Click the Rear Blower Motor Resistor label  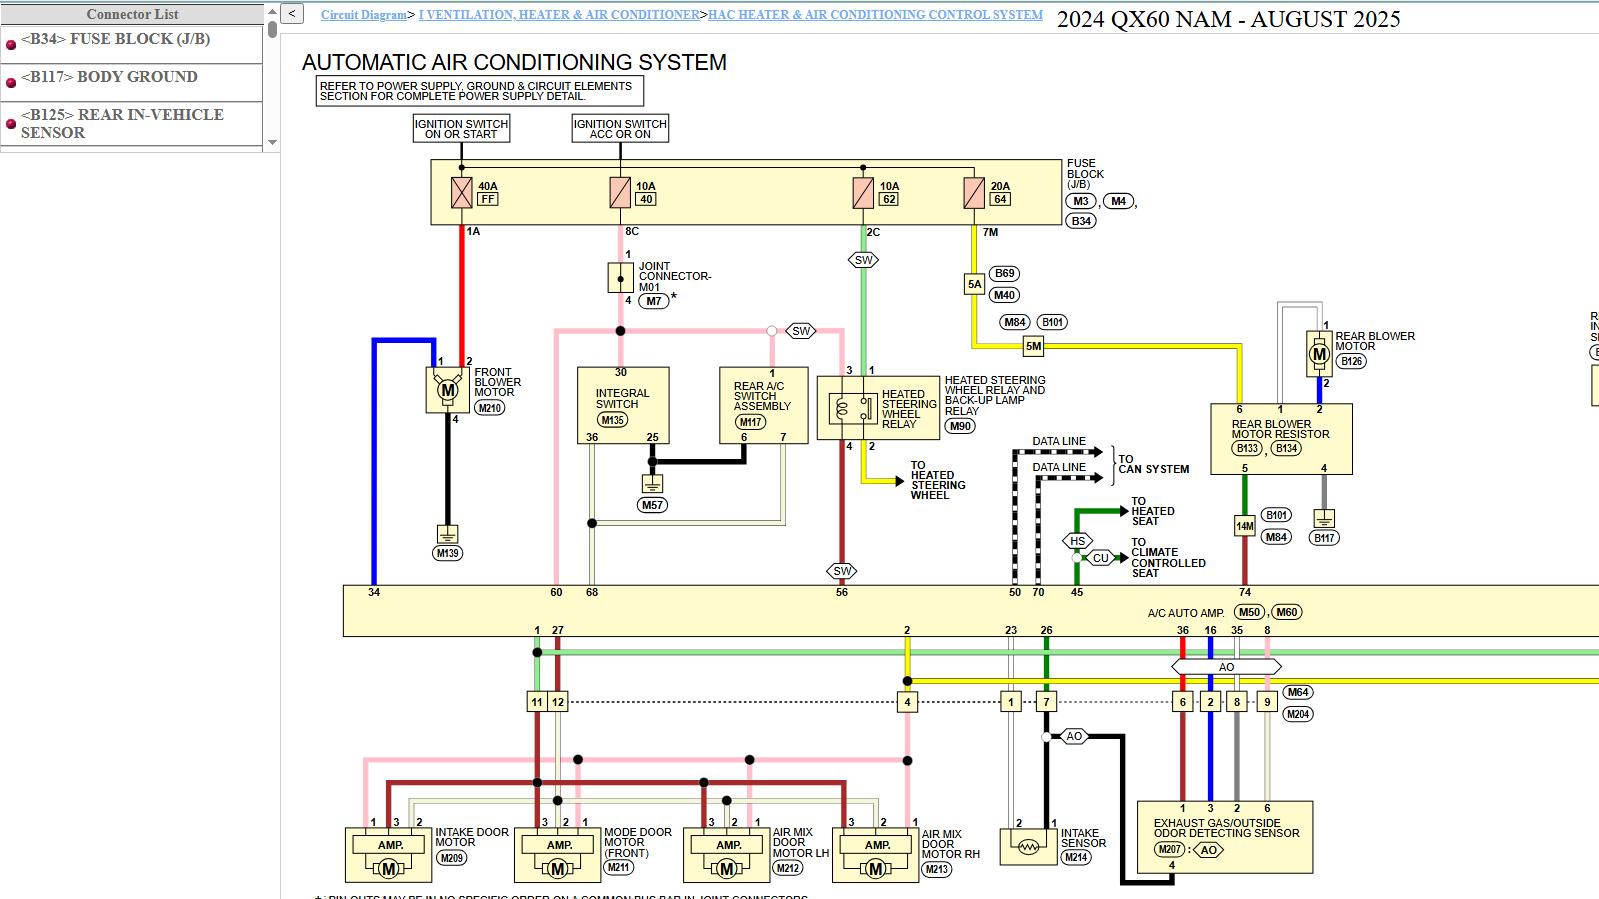1280,429
